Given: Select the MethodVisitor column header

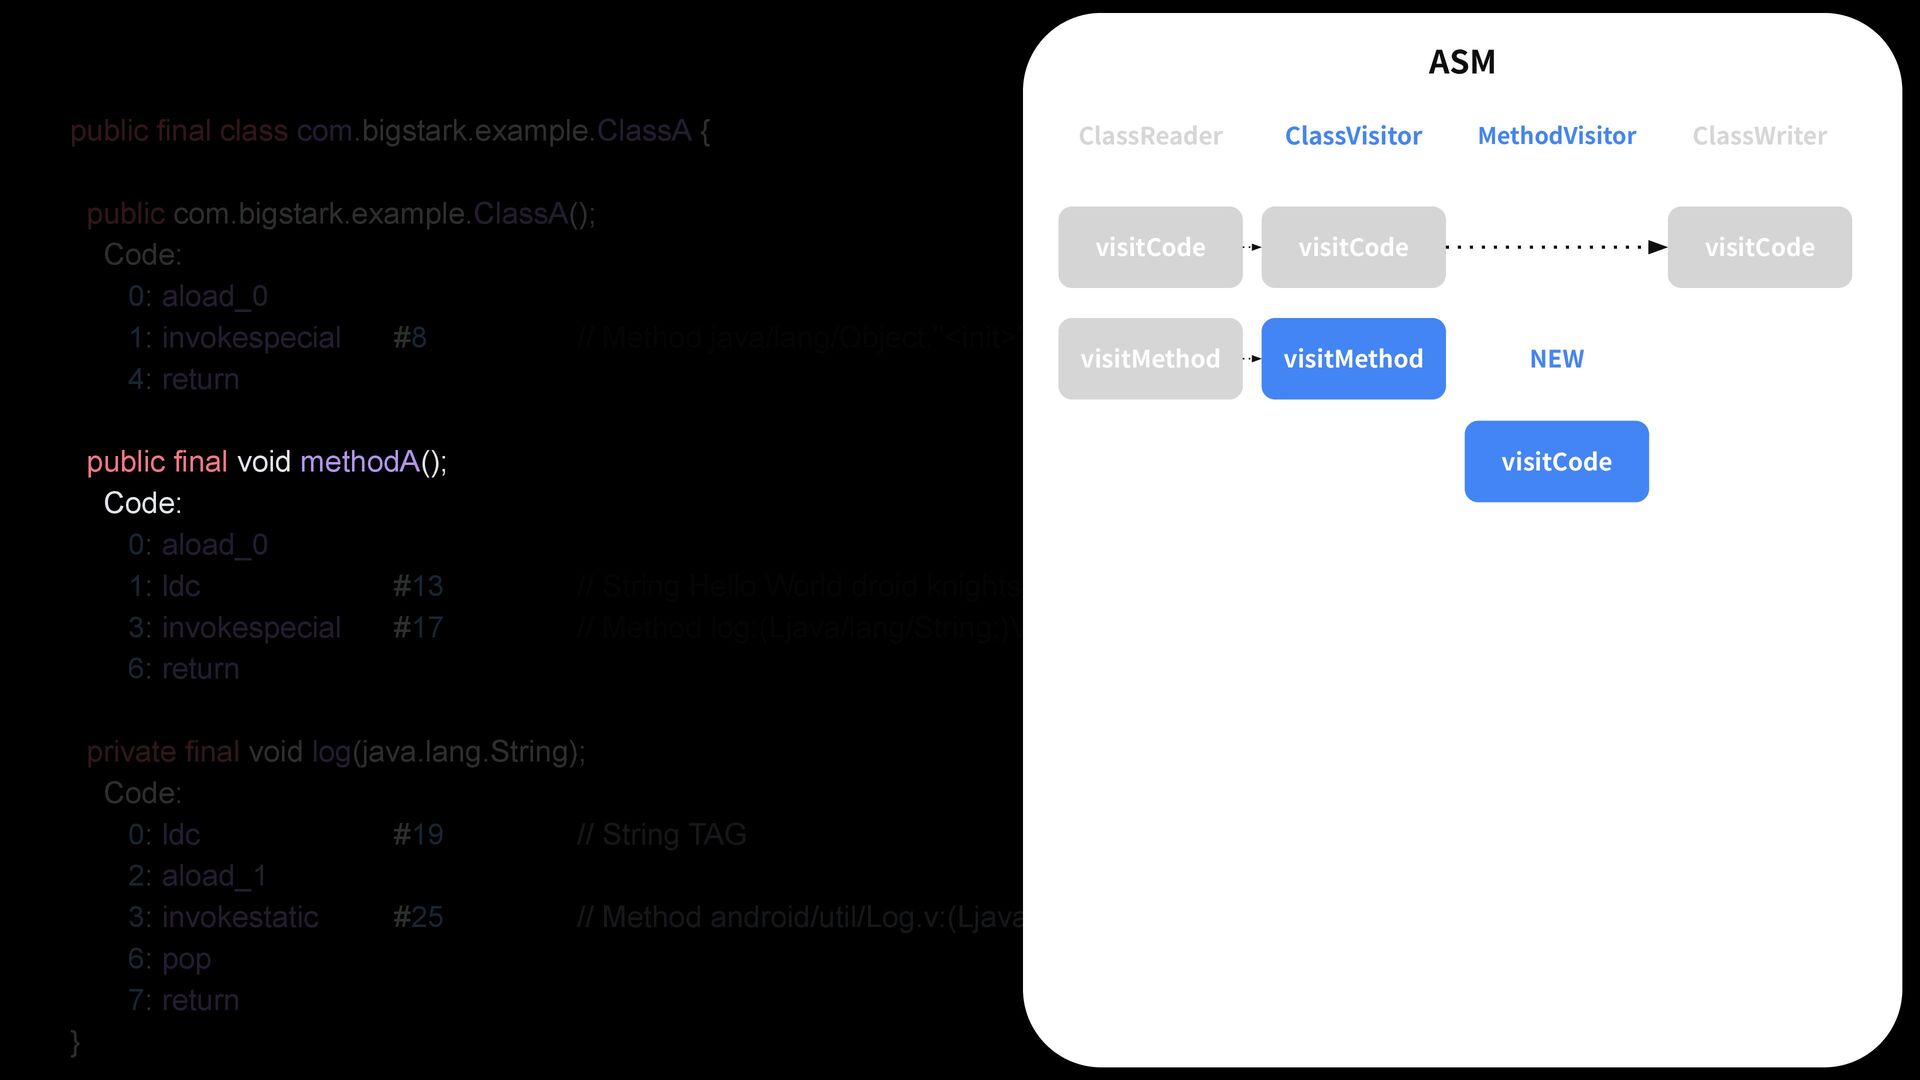Looking at the screenshot, I should click(1556, 136).
